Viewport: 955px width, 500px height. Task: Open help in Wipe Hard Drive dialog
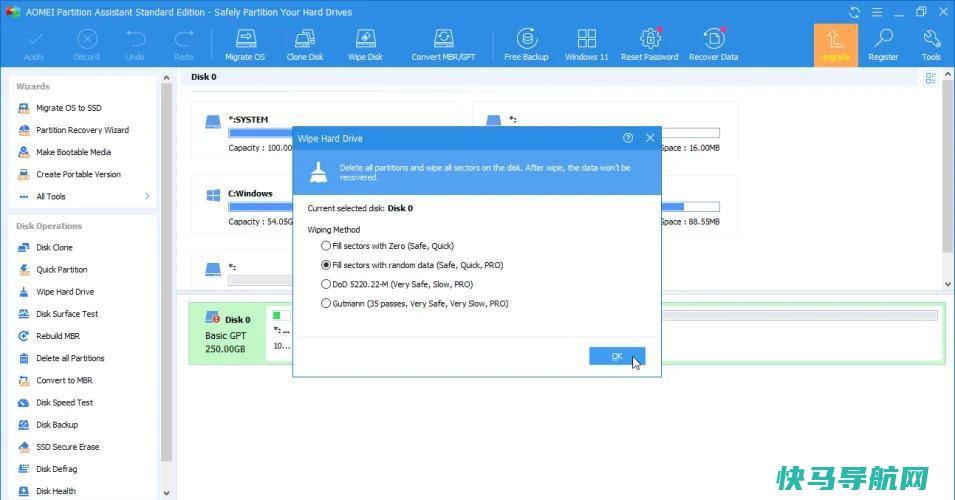(628, 138)
